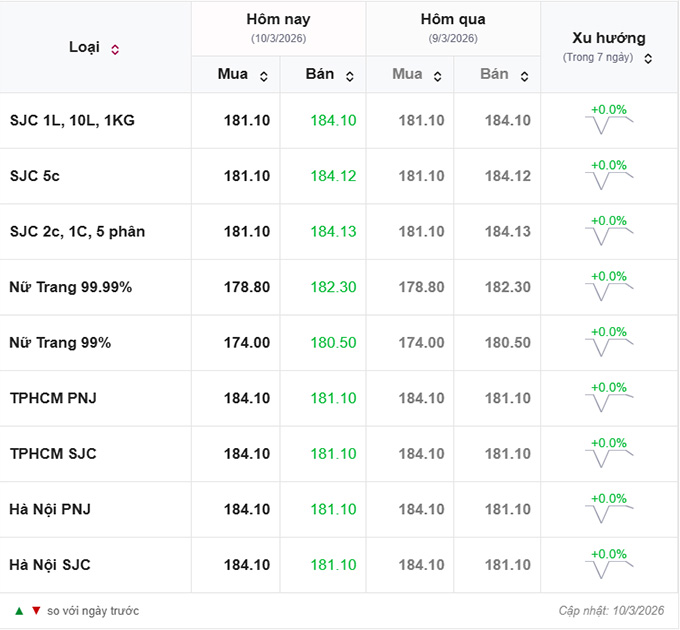Click the Nữ Trang 99% gold type
This screenshot has width=680, height=630.
60,343
